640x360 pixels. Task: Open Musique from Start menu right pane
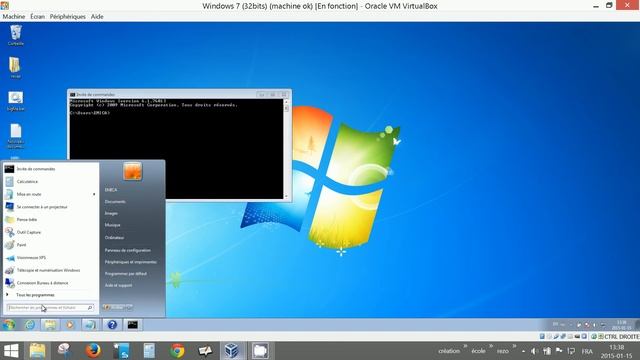113,225
